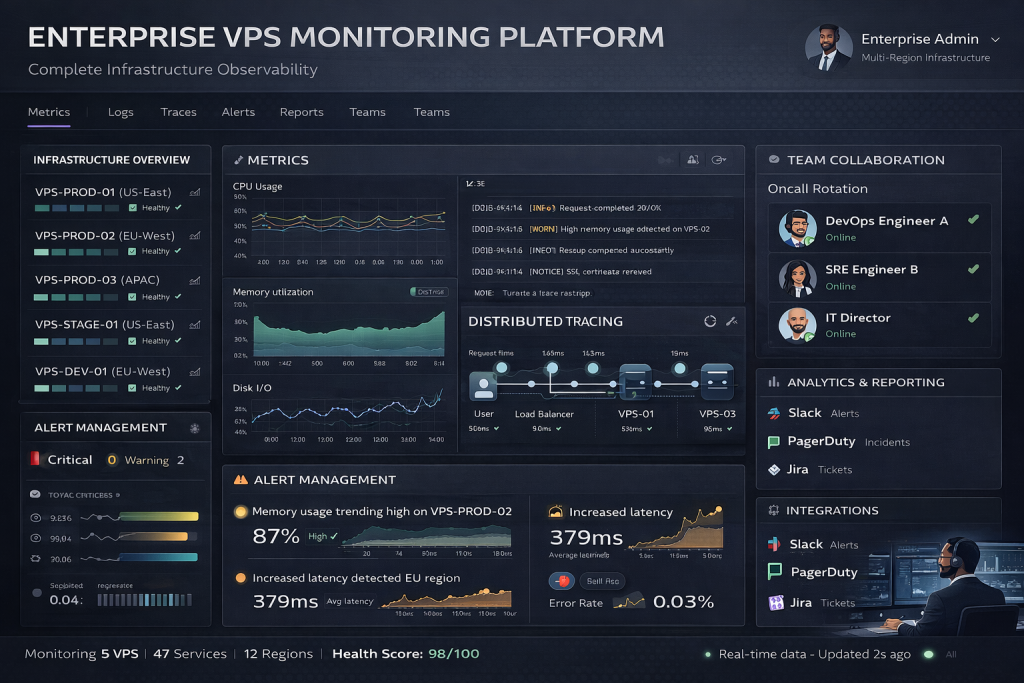This screenshot has width=1024, height=683.
Task: Click the yellow bar for 9.236 metric
Action: coord(159,516)
